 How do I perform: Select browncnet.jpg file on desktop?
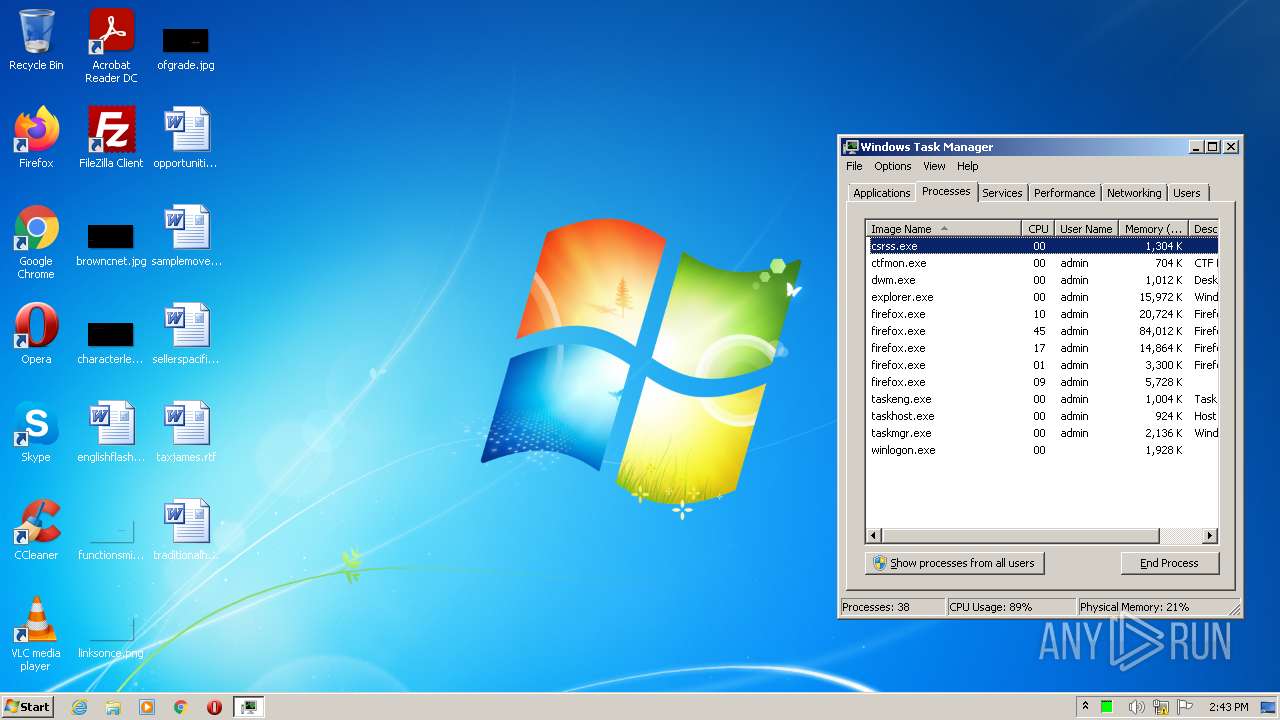coord(111,245)
